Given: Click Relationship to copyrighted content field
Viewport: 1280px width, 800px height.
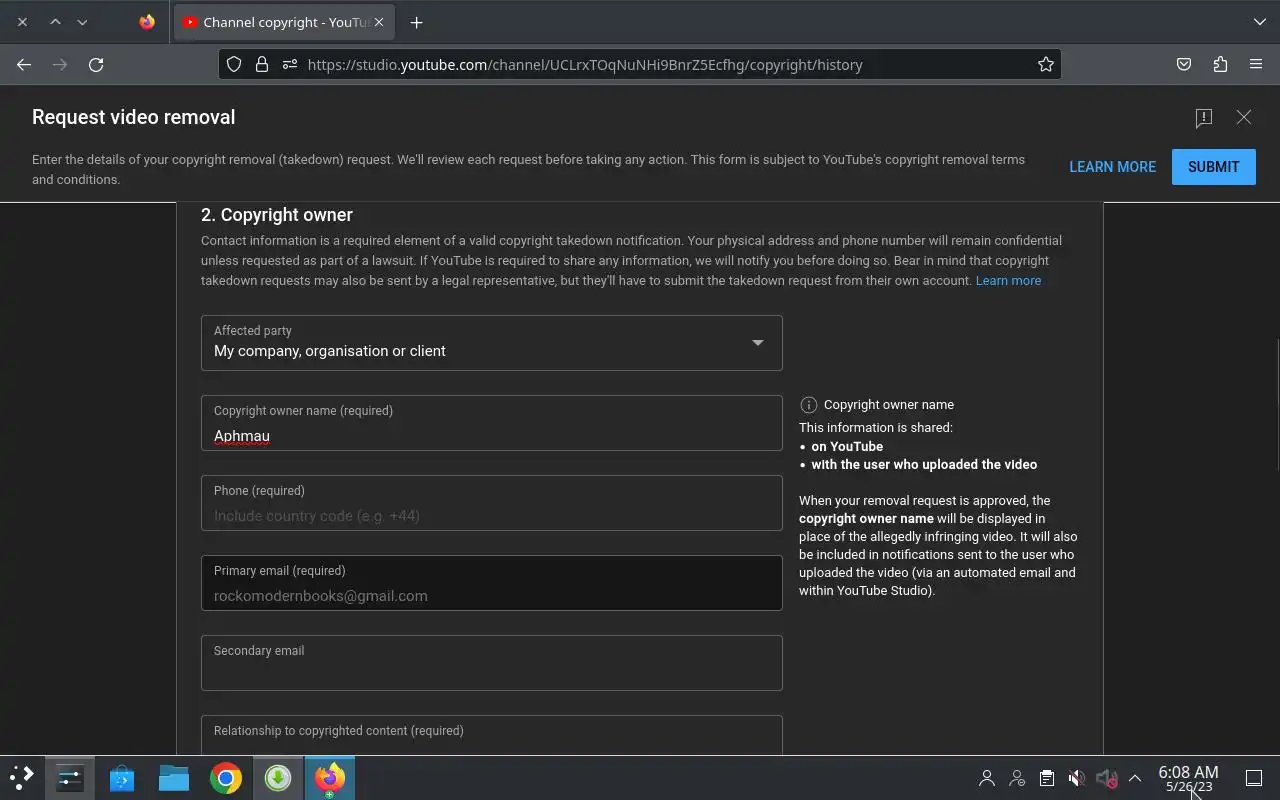Looking at the screenshot, I should (492, 735).
